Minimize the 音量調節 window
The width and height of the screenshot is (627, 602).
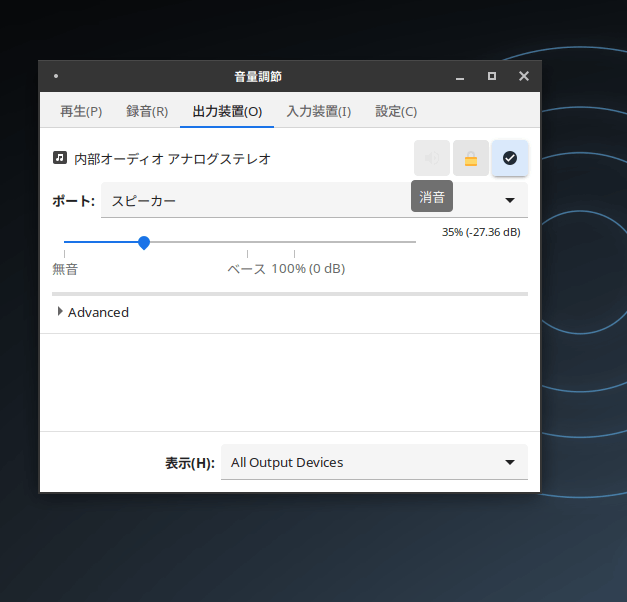(460, 76)
